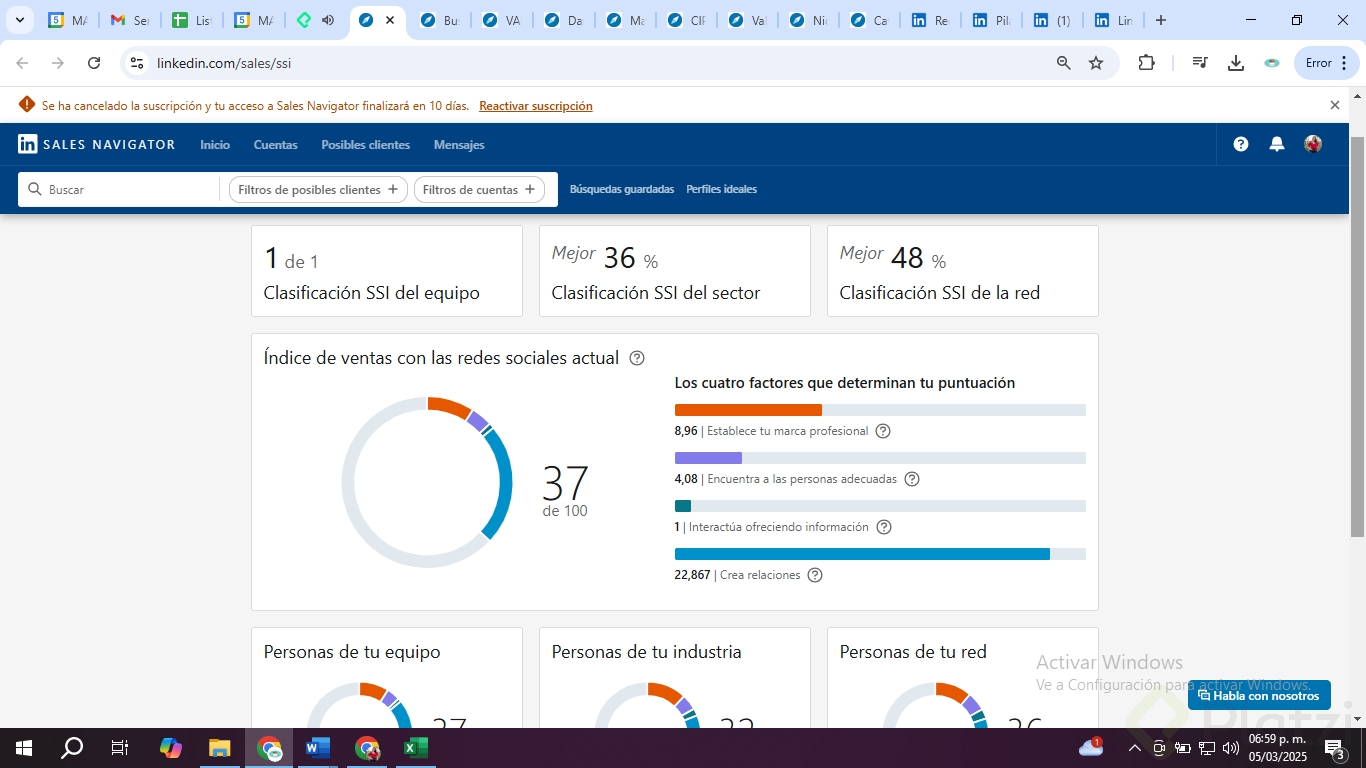Open 'Perfiles ideales' link
Screen dimensions: 1366x768
[721, 189]
